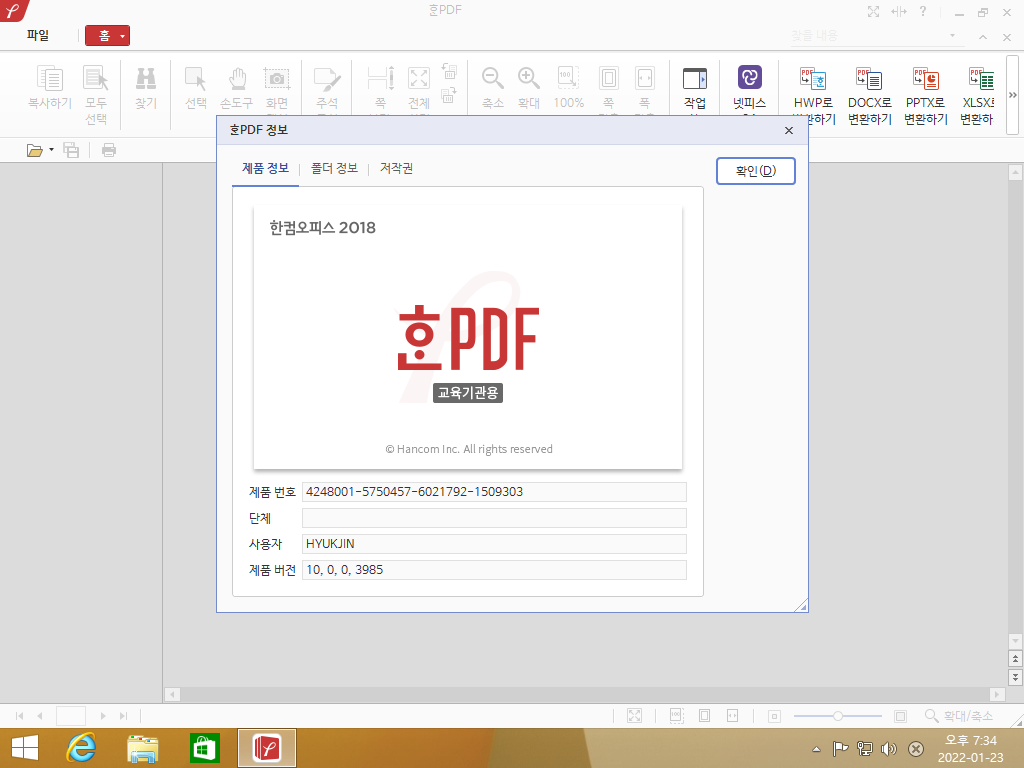Click the 모두 선택 select-all icon
The height and width of the screenshot is (768, 1024).
pyautogui.click(x=95, y=78)
